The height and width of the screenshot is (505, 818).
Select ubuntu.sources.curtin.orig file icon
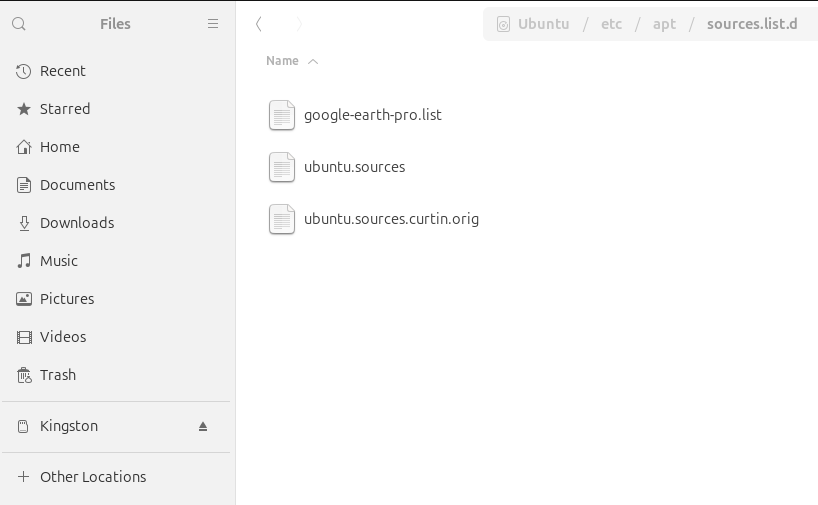click(282, 219)
